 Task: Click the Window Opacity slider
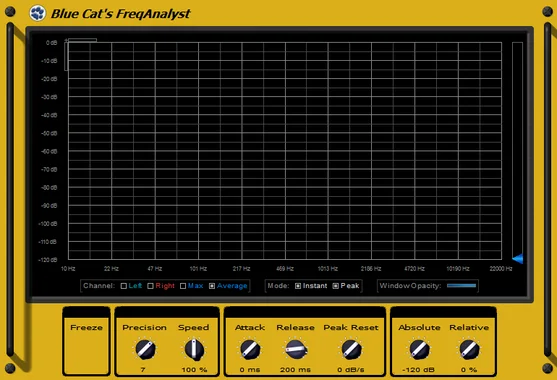point(461,286)
